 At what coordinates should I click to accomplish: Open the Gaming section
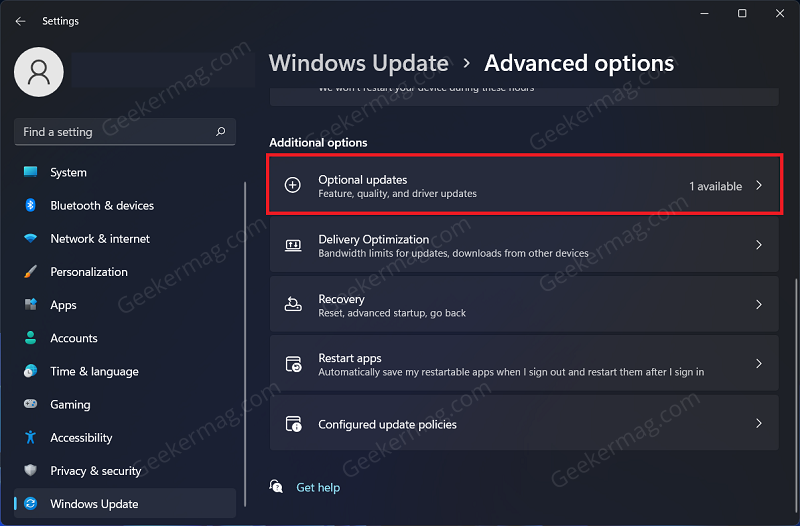[x=125, y=405]
